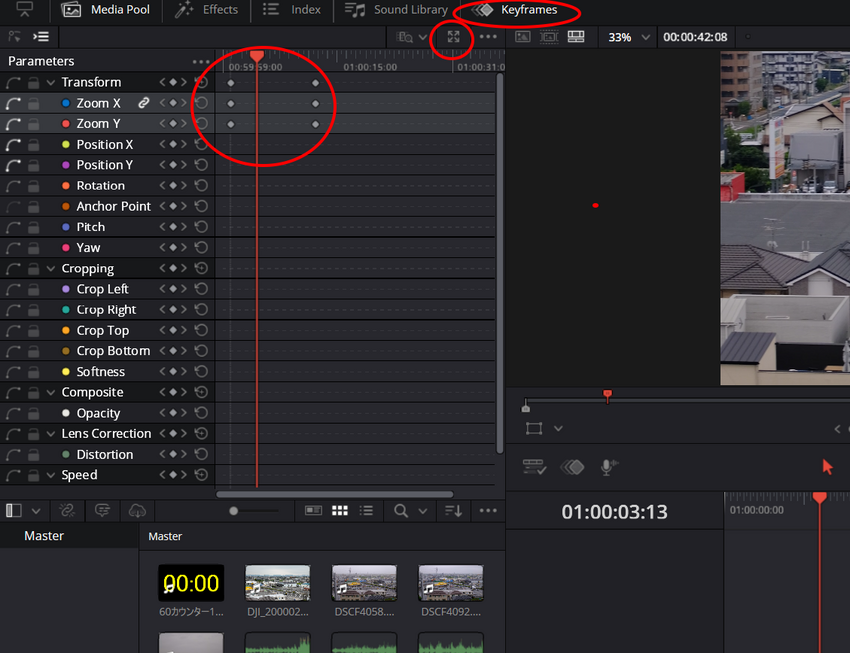Screen dimensions: 850x653
Task: Reset the Opacity parameter
Action: [201, 413]
